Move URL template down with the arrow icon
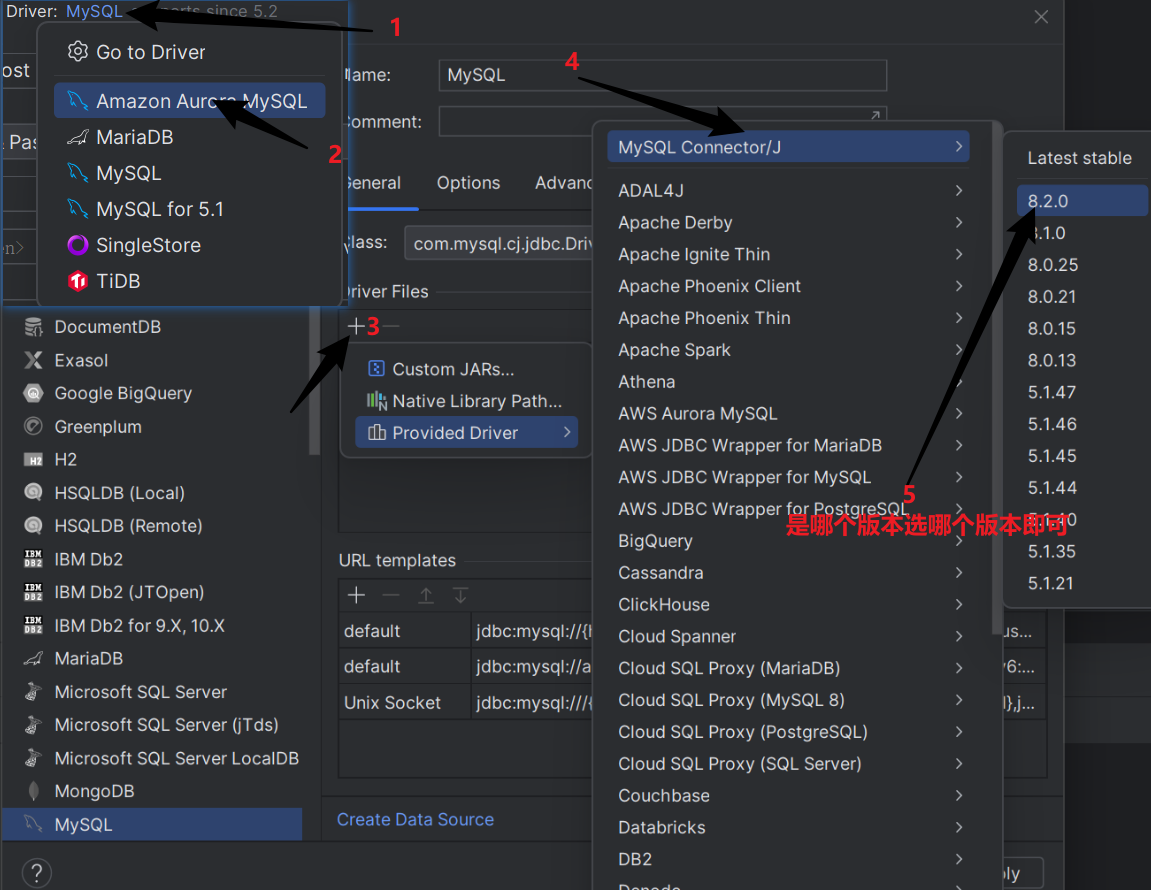 pos(460,595)
